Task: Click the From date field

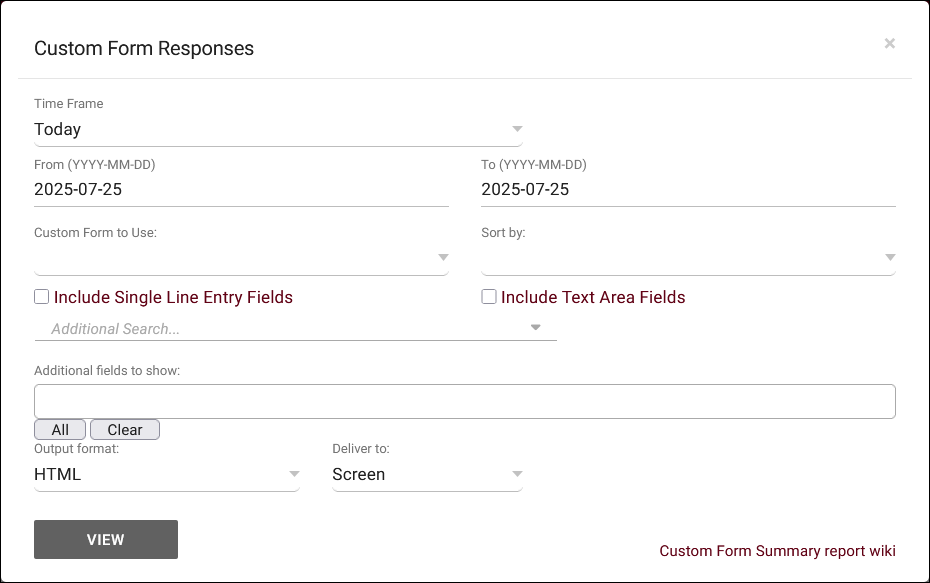Action: [240, 190]
